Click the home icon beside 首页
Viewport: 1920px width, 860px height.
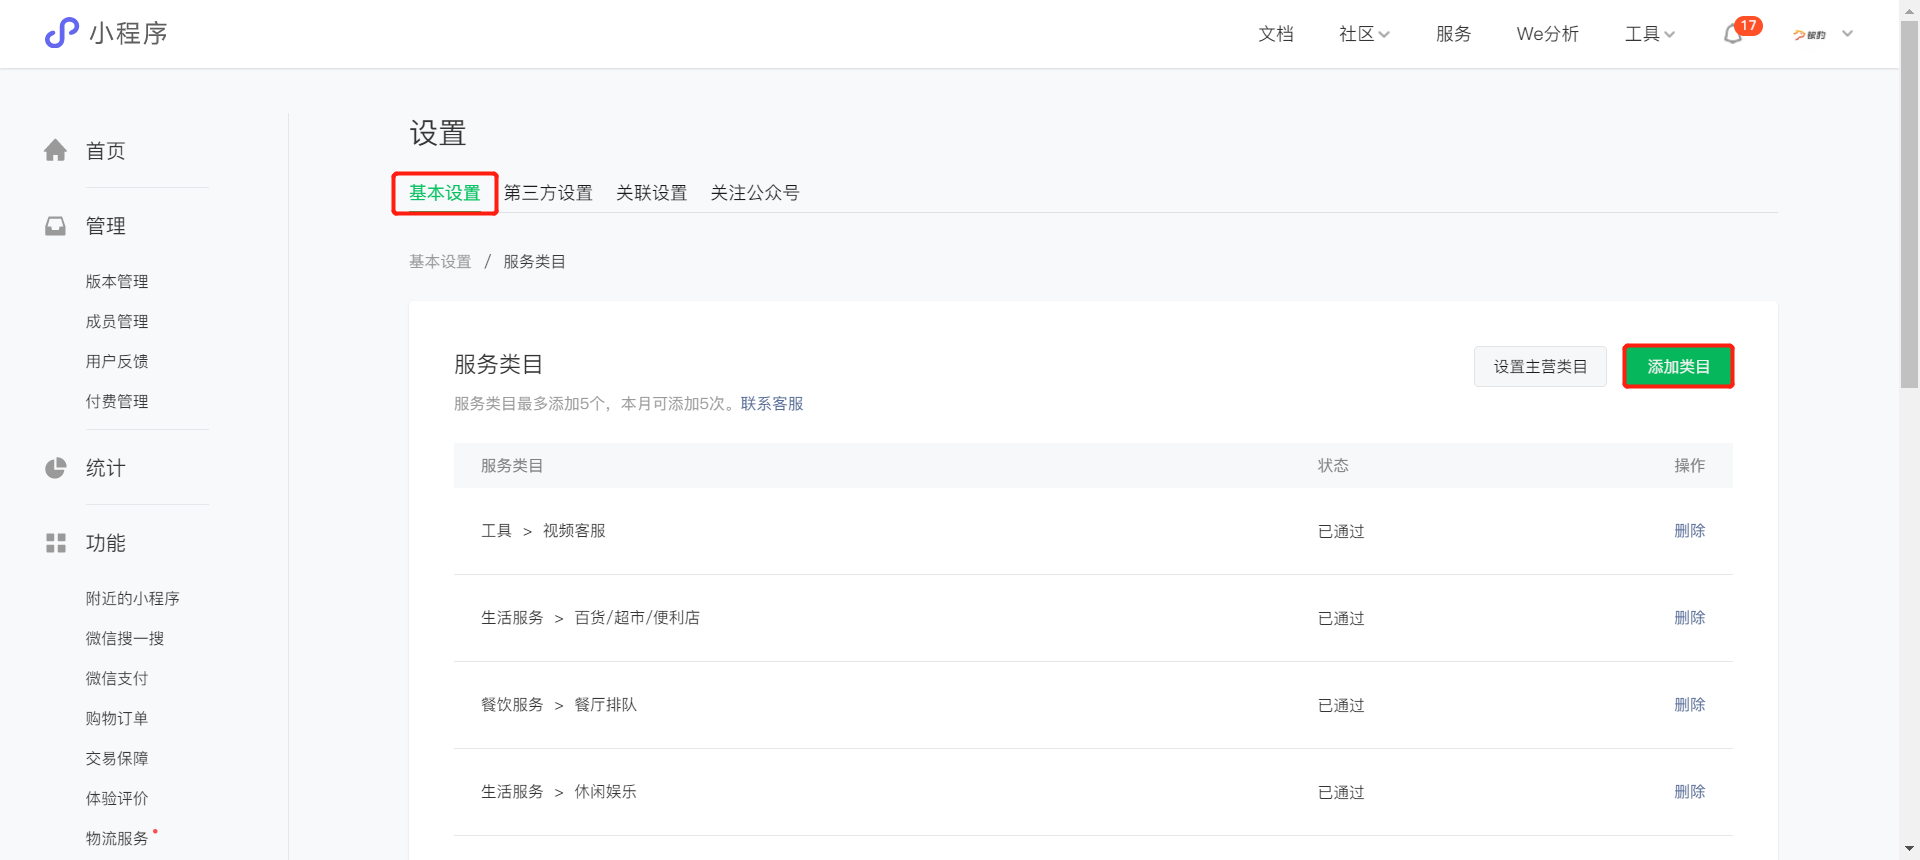pyautogui.click(x=56, y=151)
